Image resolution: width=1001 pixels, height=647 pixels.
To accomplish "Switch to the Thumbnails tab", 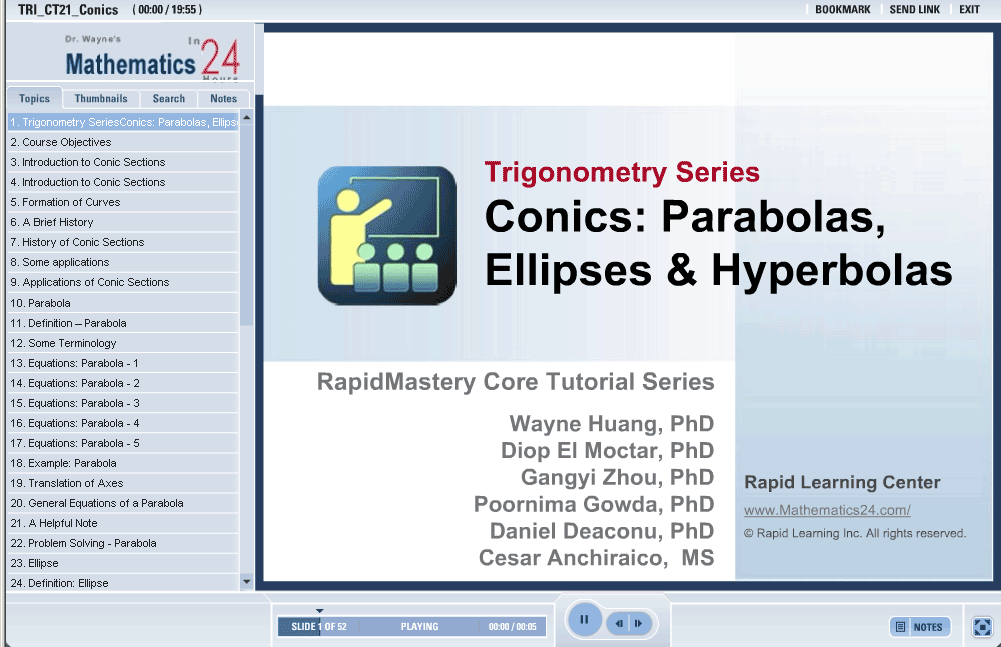I will [x=101, y=98].
